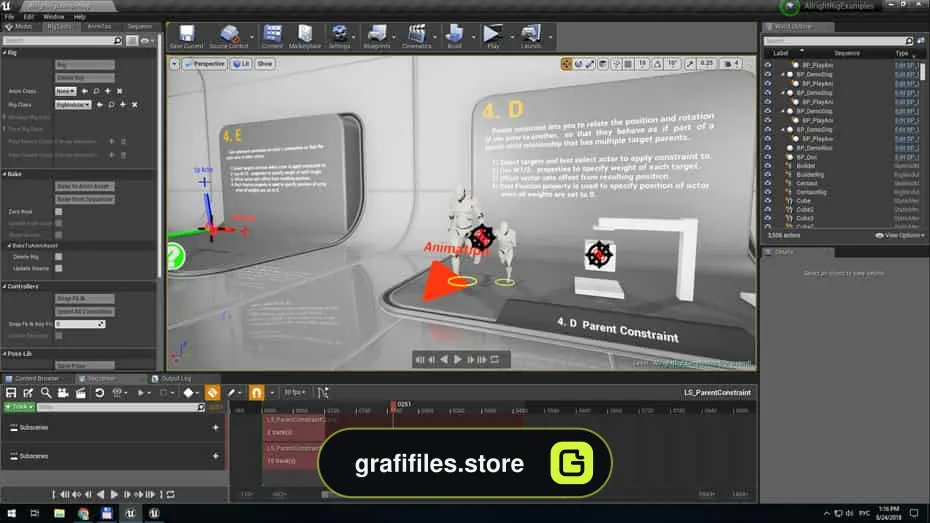Open the Source Control toolbar icon

click(x=229, y=37)
